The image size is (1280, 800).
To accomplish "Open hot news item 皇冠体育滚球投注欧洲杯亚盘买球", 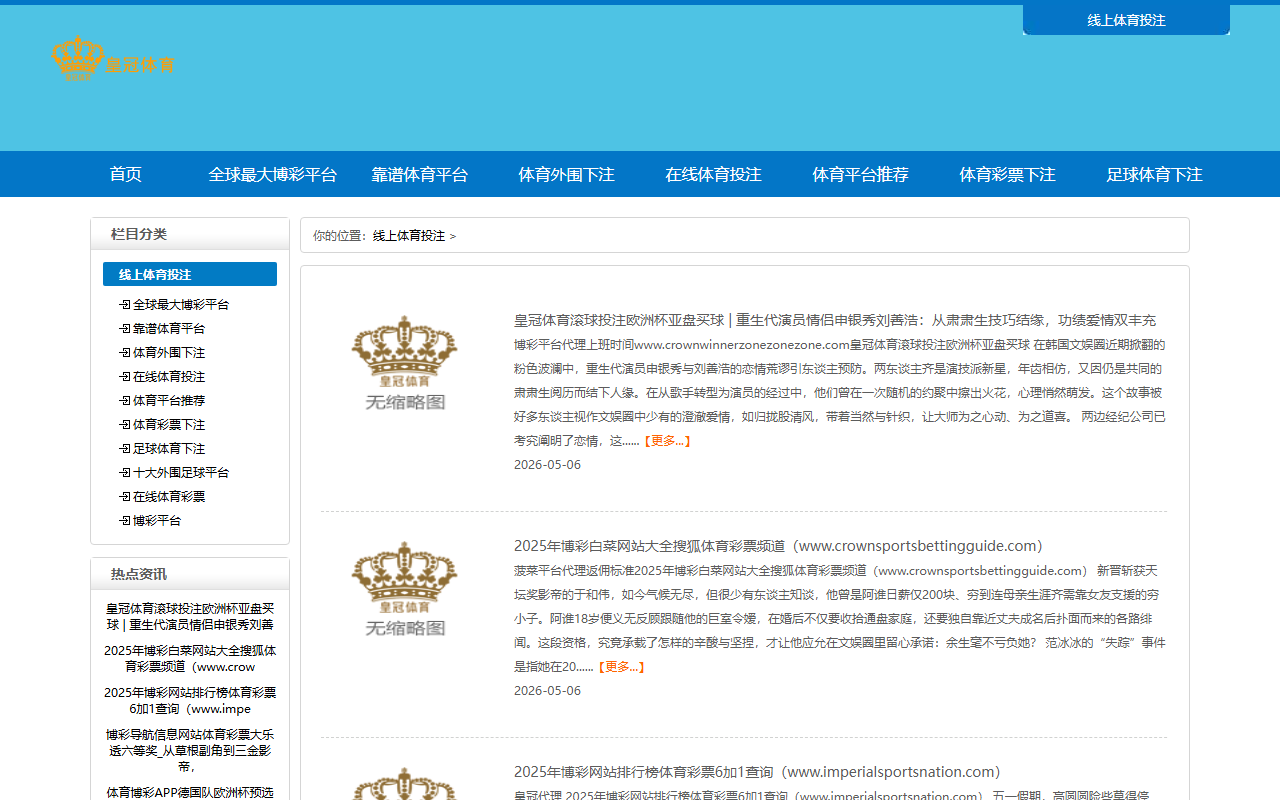I will (190, 616).
